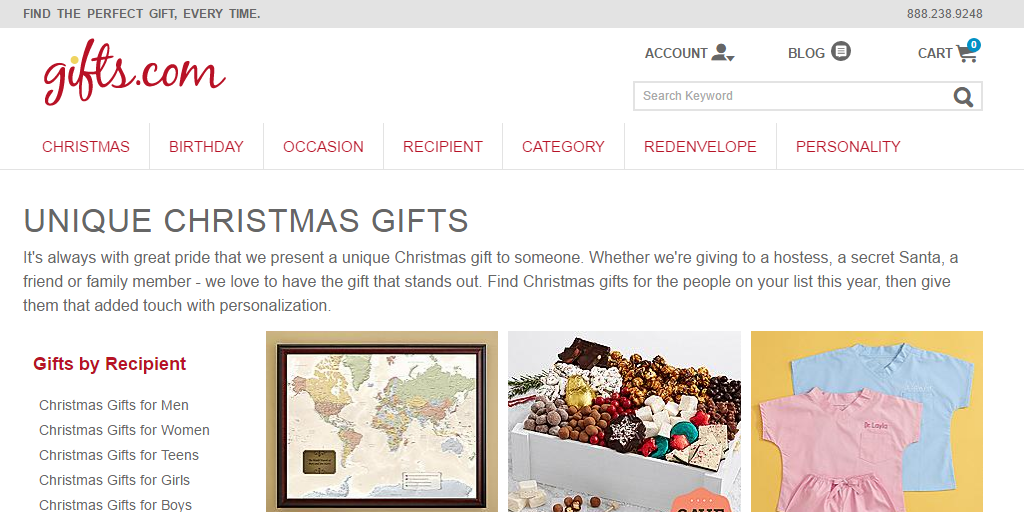This screenshot has height=512, width=1024.
Task: Open the account person icon
Action: (x=722, y=53)
